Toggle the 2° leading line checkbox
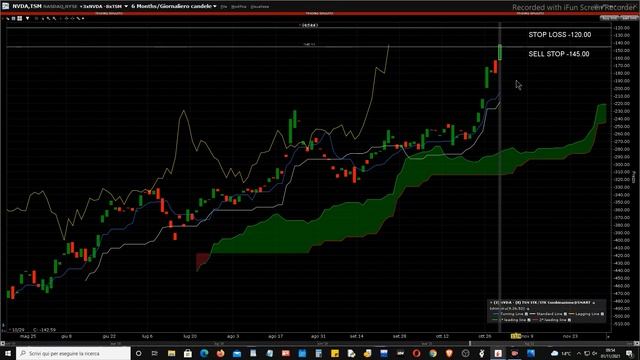Screen dimensions: 640x360 (569, 320)
